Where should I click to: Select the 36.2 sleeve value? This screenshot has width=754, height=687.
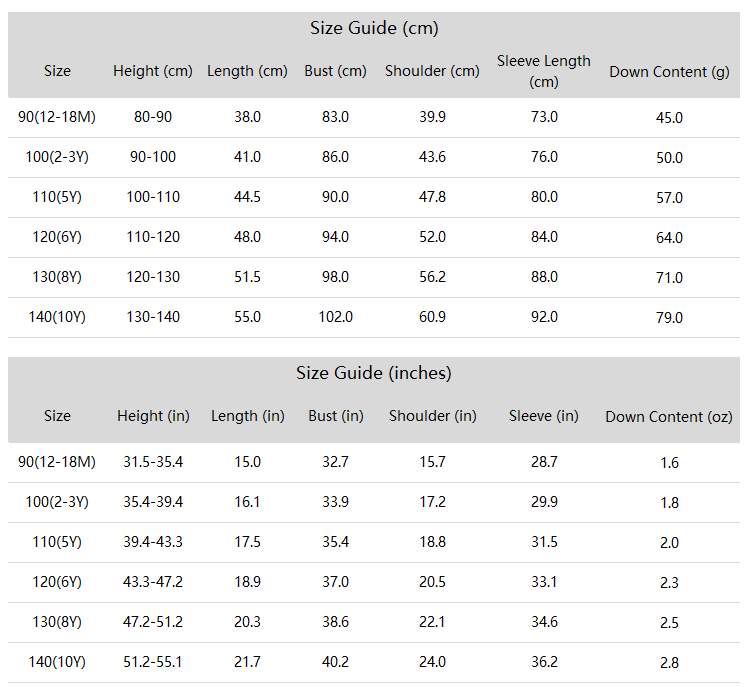(x=544, y=662)
